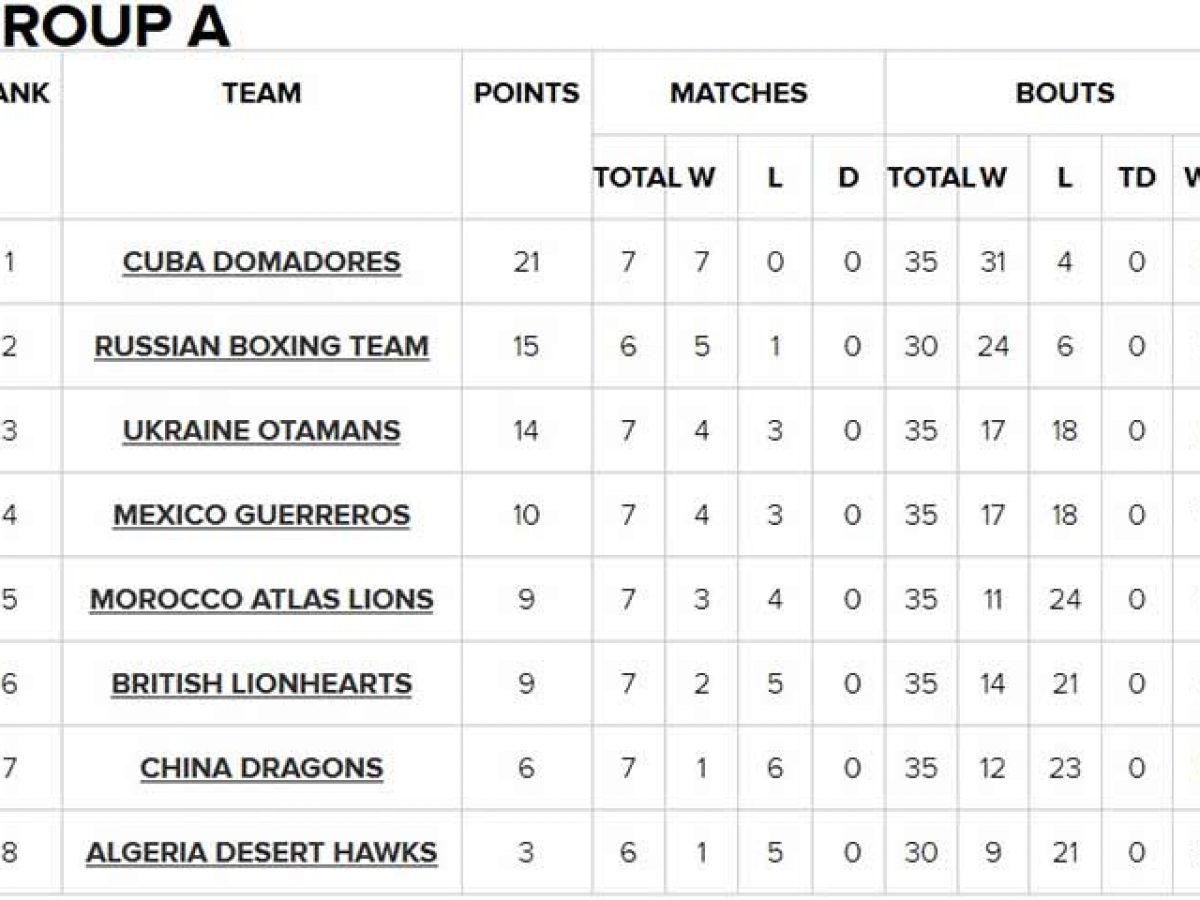Click the BOUTS group header

point(1065,93)
